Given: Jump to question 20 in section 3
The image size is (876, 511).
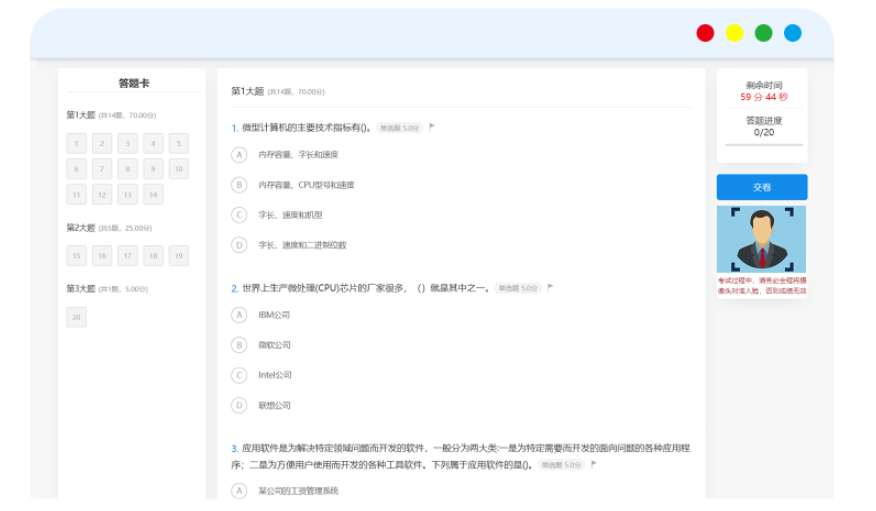Looking at the screenshot, I should click(77, 317).
